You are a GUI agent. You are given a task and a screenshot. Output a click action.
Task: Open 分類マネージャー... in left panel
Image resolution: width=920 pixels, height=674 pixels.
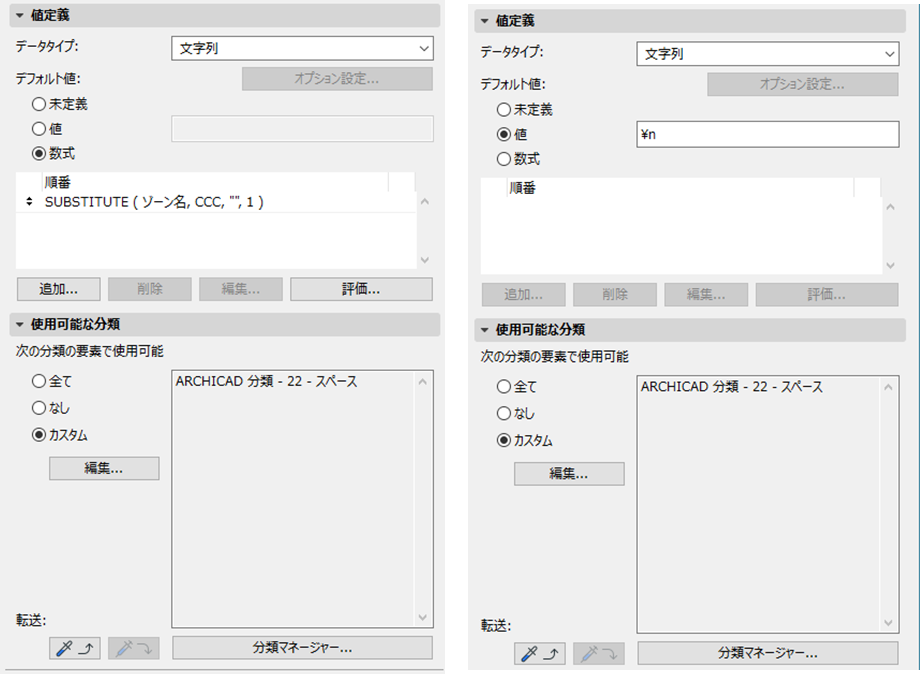tap(302, 648)
